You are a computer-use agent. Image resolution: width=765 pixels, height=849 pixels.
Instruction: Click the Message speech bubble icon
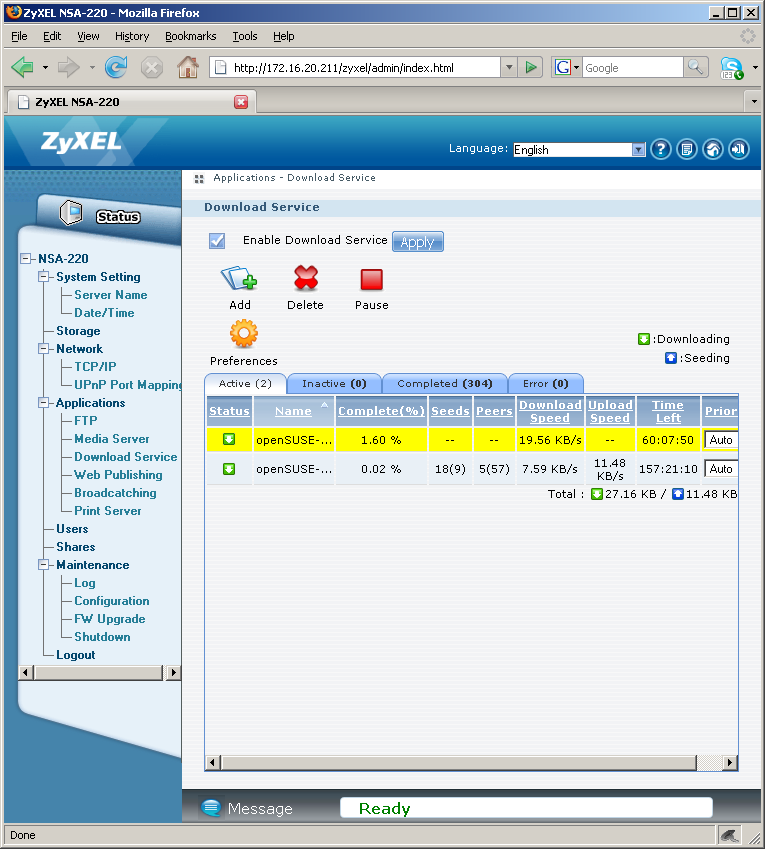[x=211, y=808]
